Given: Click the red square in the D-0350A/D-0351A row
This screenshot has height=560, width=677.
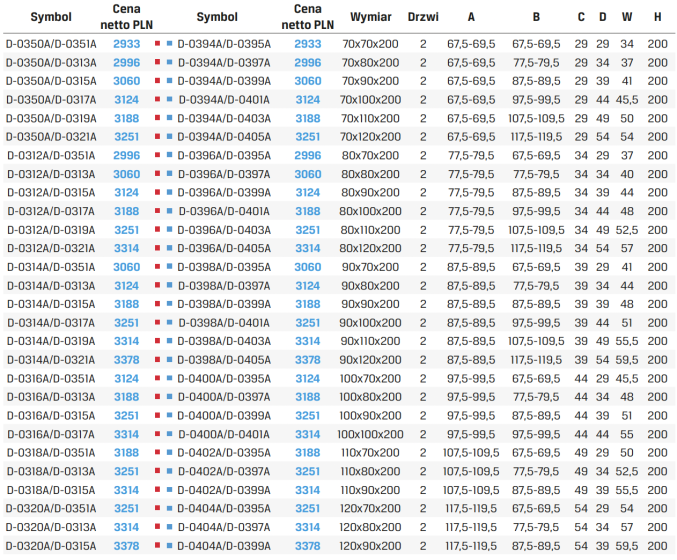Looking at the screenshot, I should 158,44.
